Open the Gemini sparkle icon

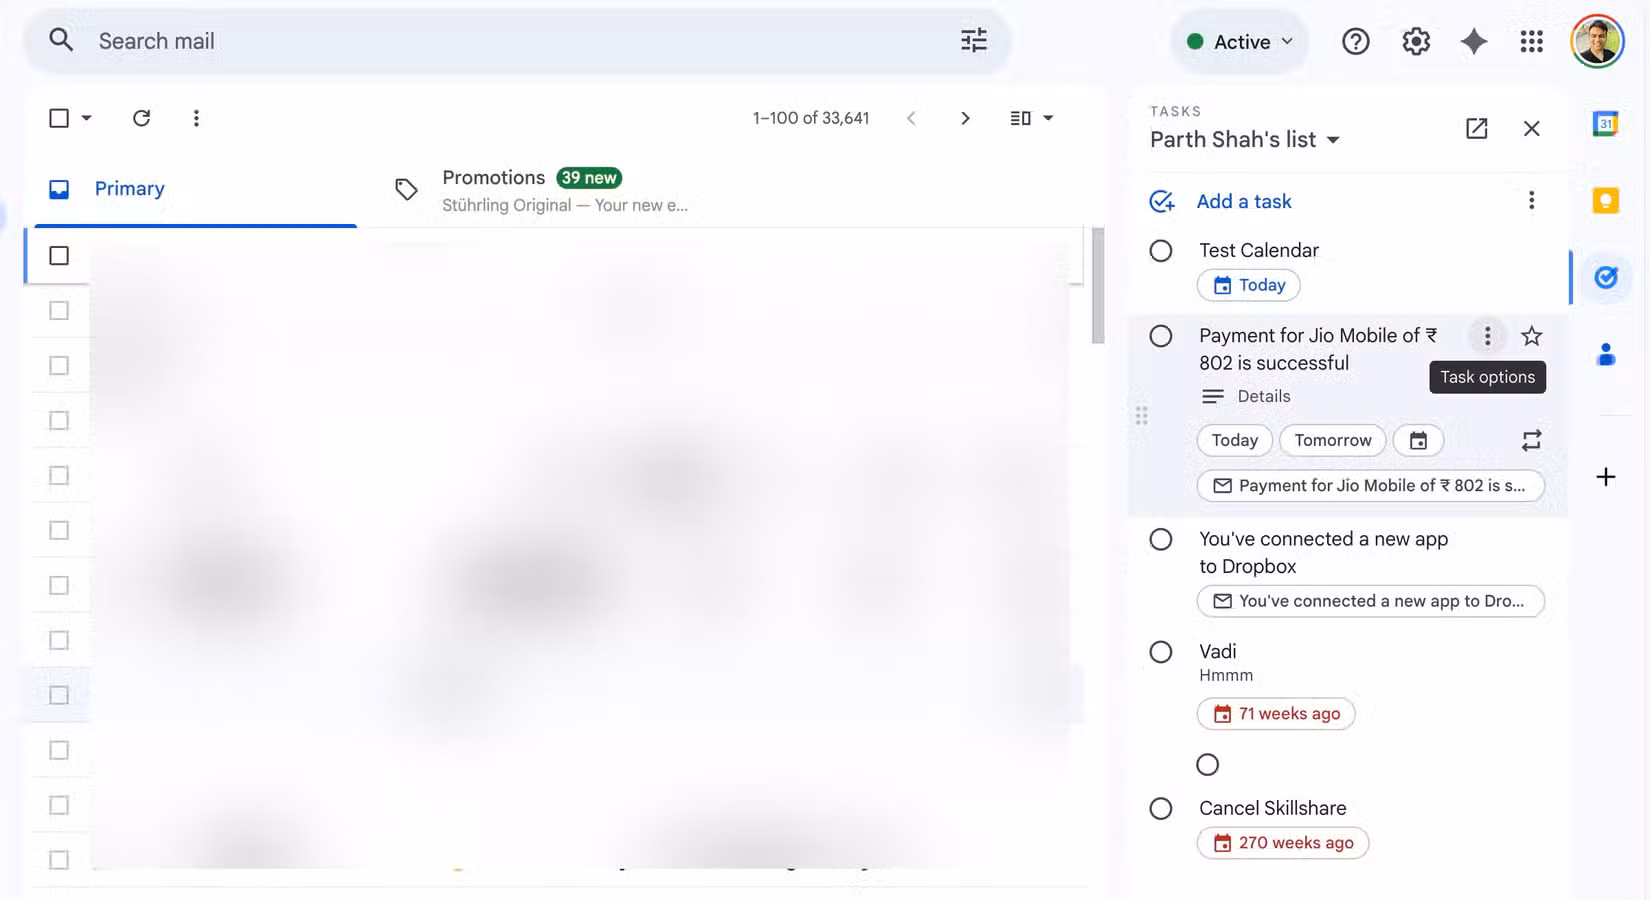1473,41
